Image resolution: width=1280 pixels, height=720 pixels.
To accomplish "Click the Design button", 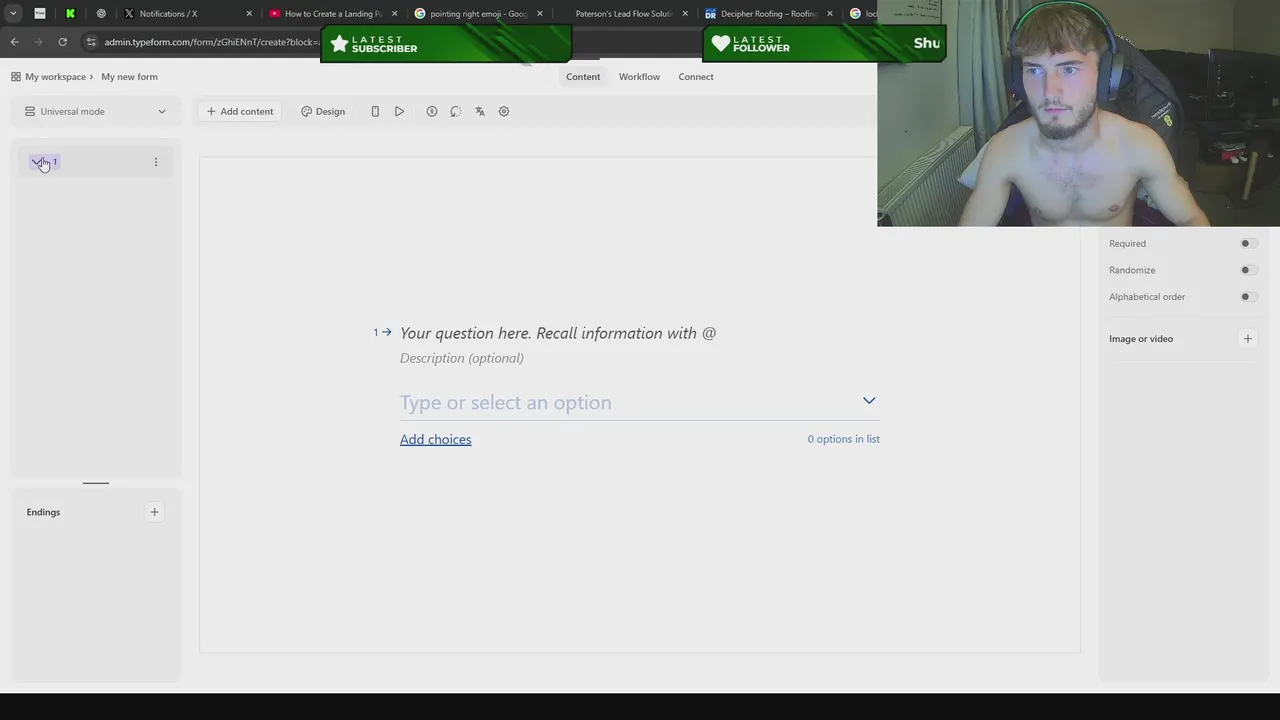I will (323, 111).
